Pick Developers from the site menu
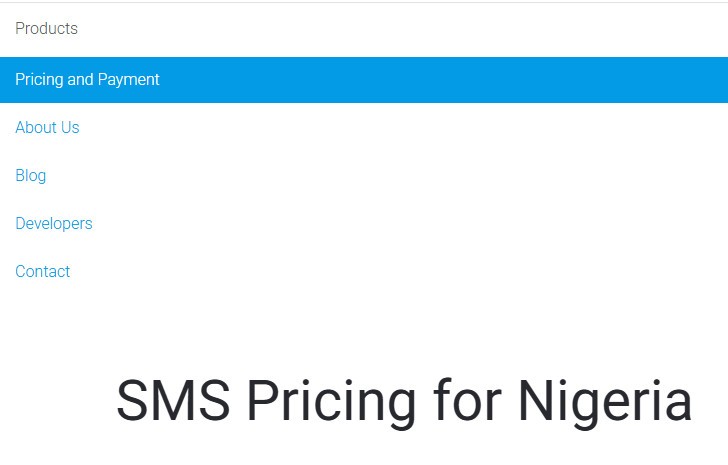The width and height of the screenshot is (728, 465). [x=54, y=224]
